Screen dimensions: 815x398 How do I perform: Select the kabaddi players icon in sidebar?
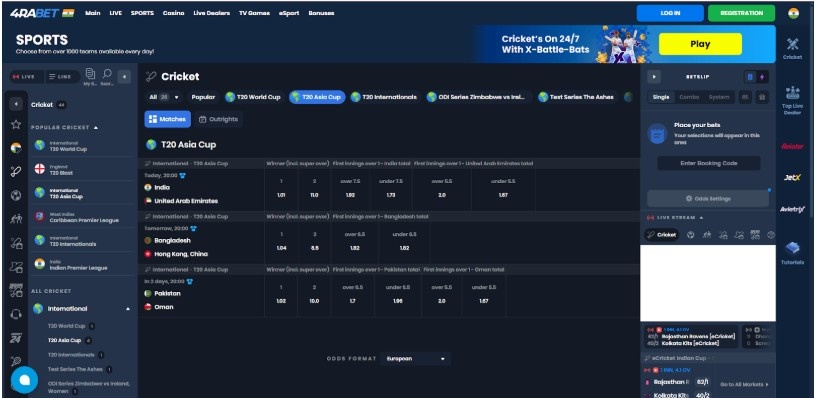point(16,219)
